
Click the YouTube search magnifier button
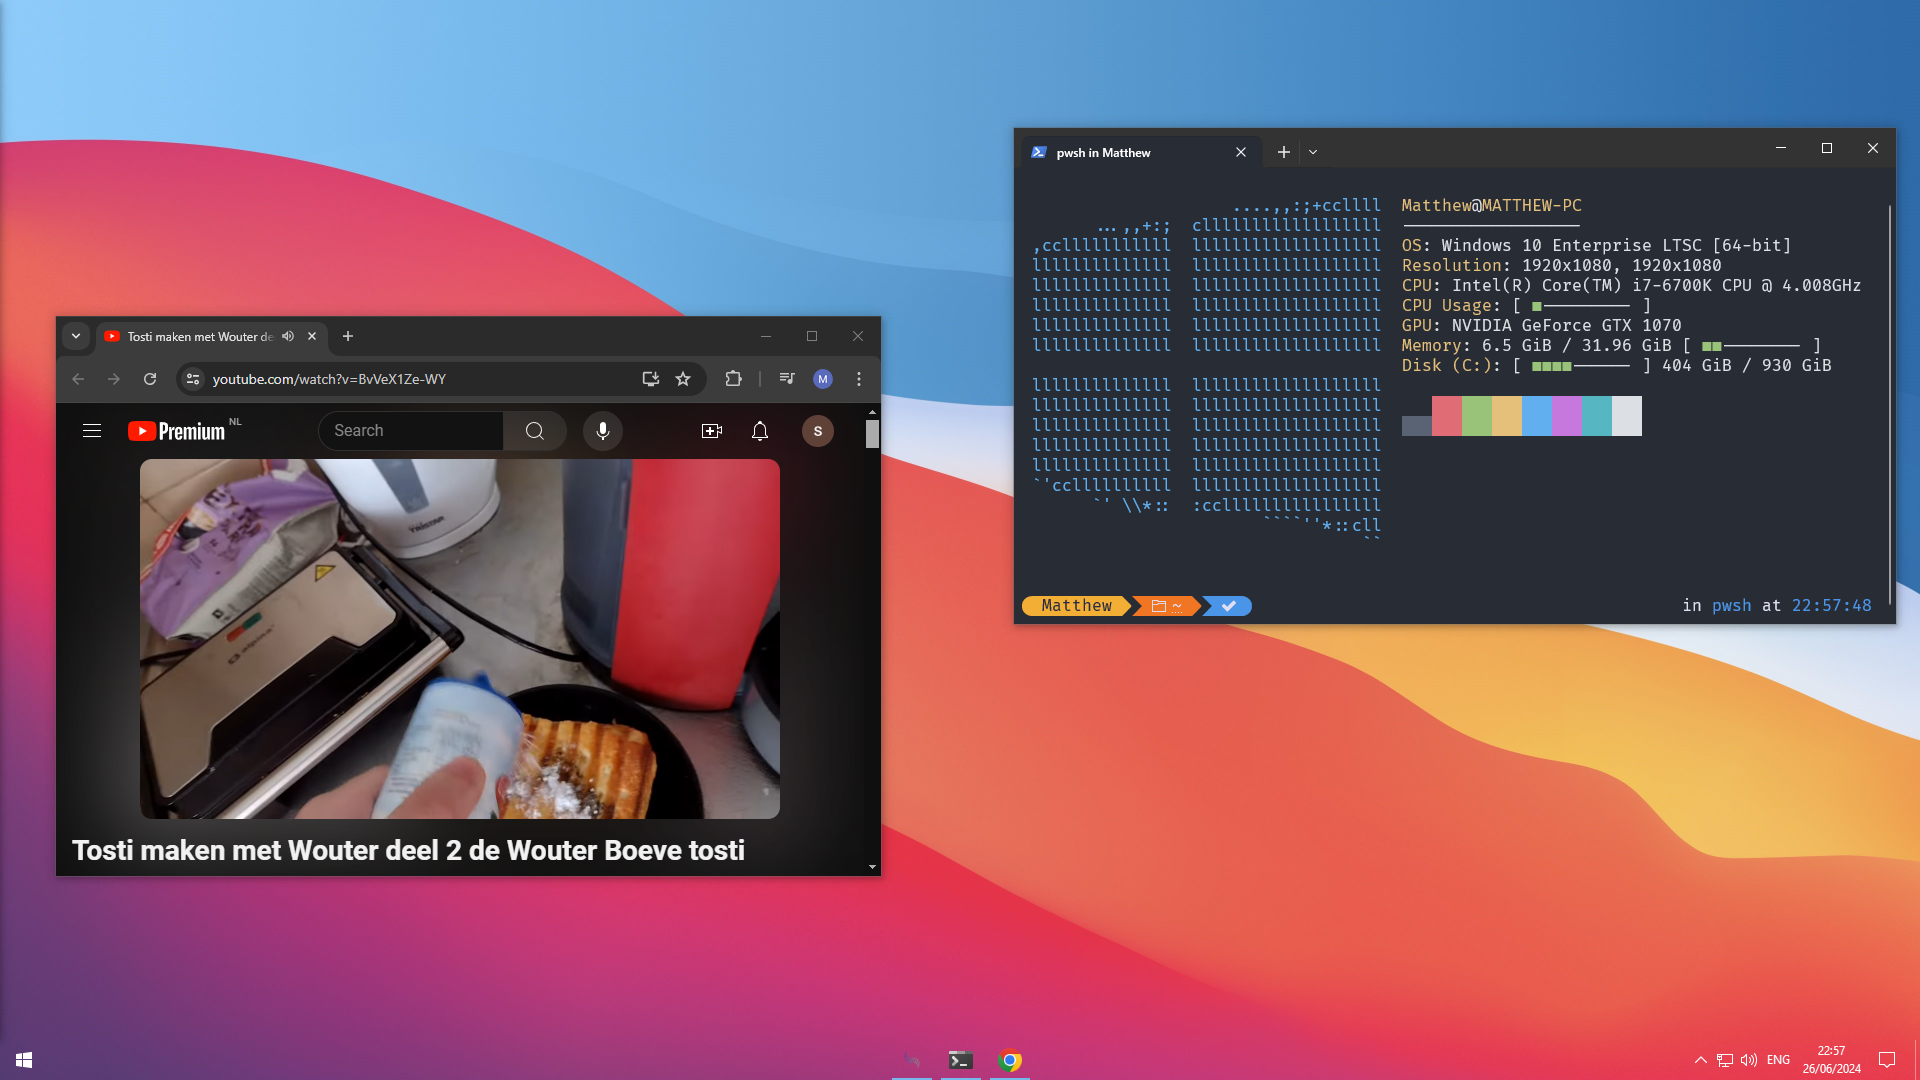pos(535,431)
